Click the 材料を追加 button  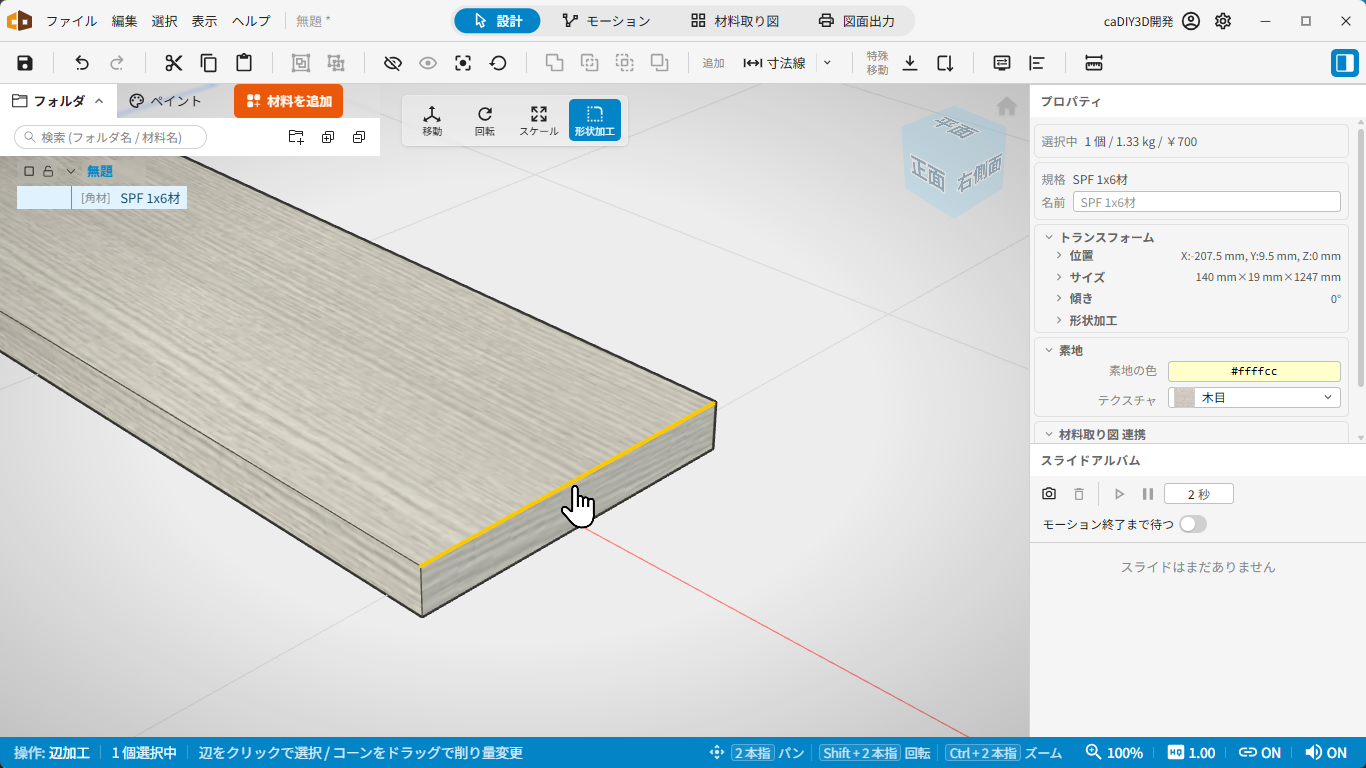(288, 101)
